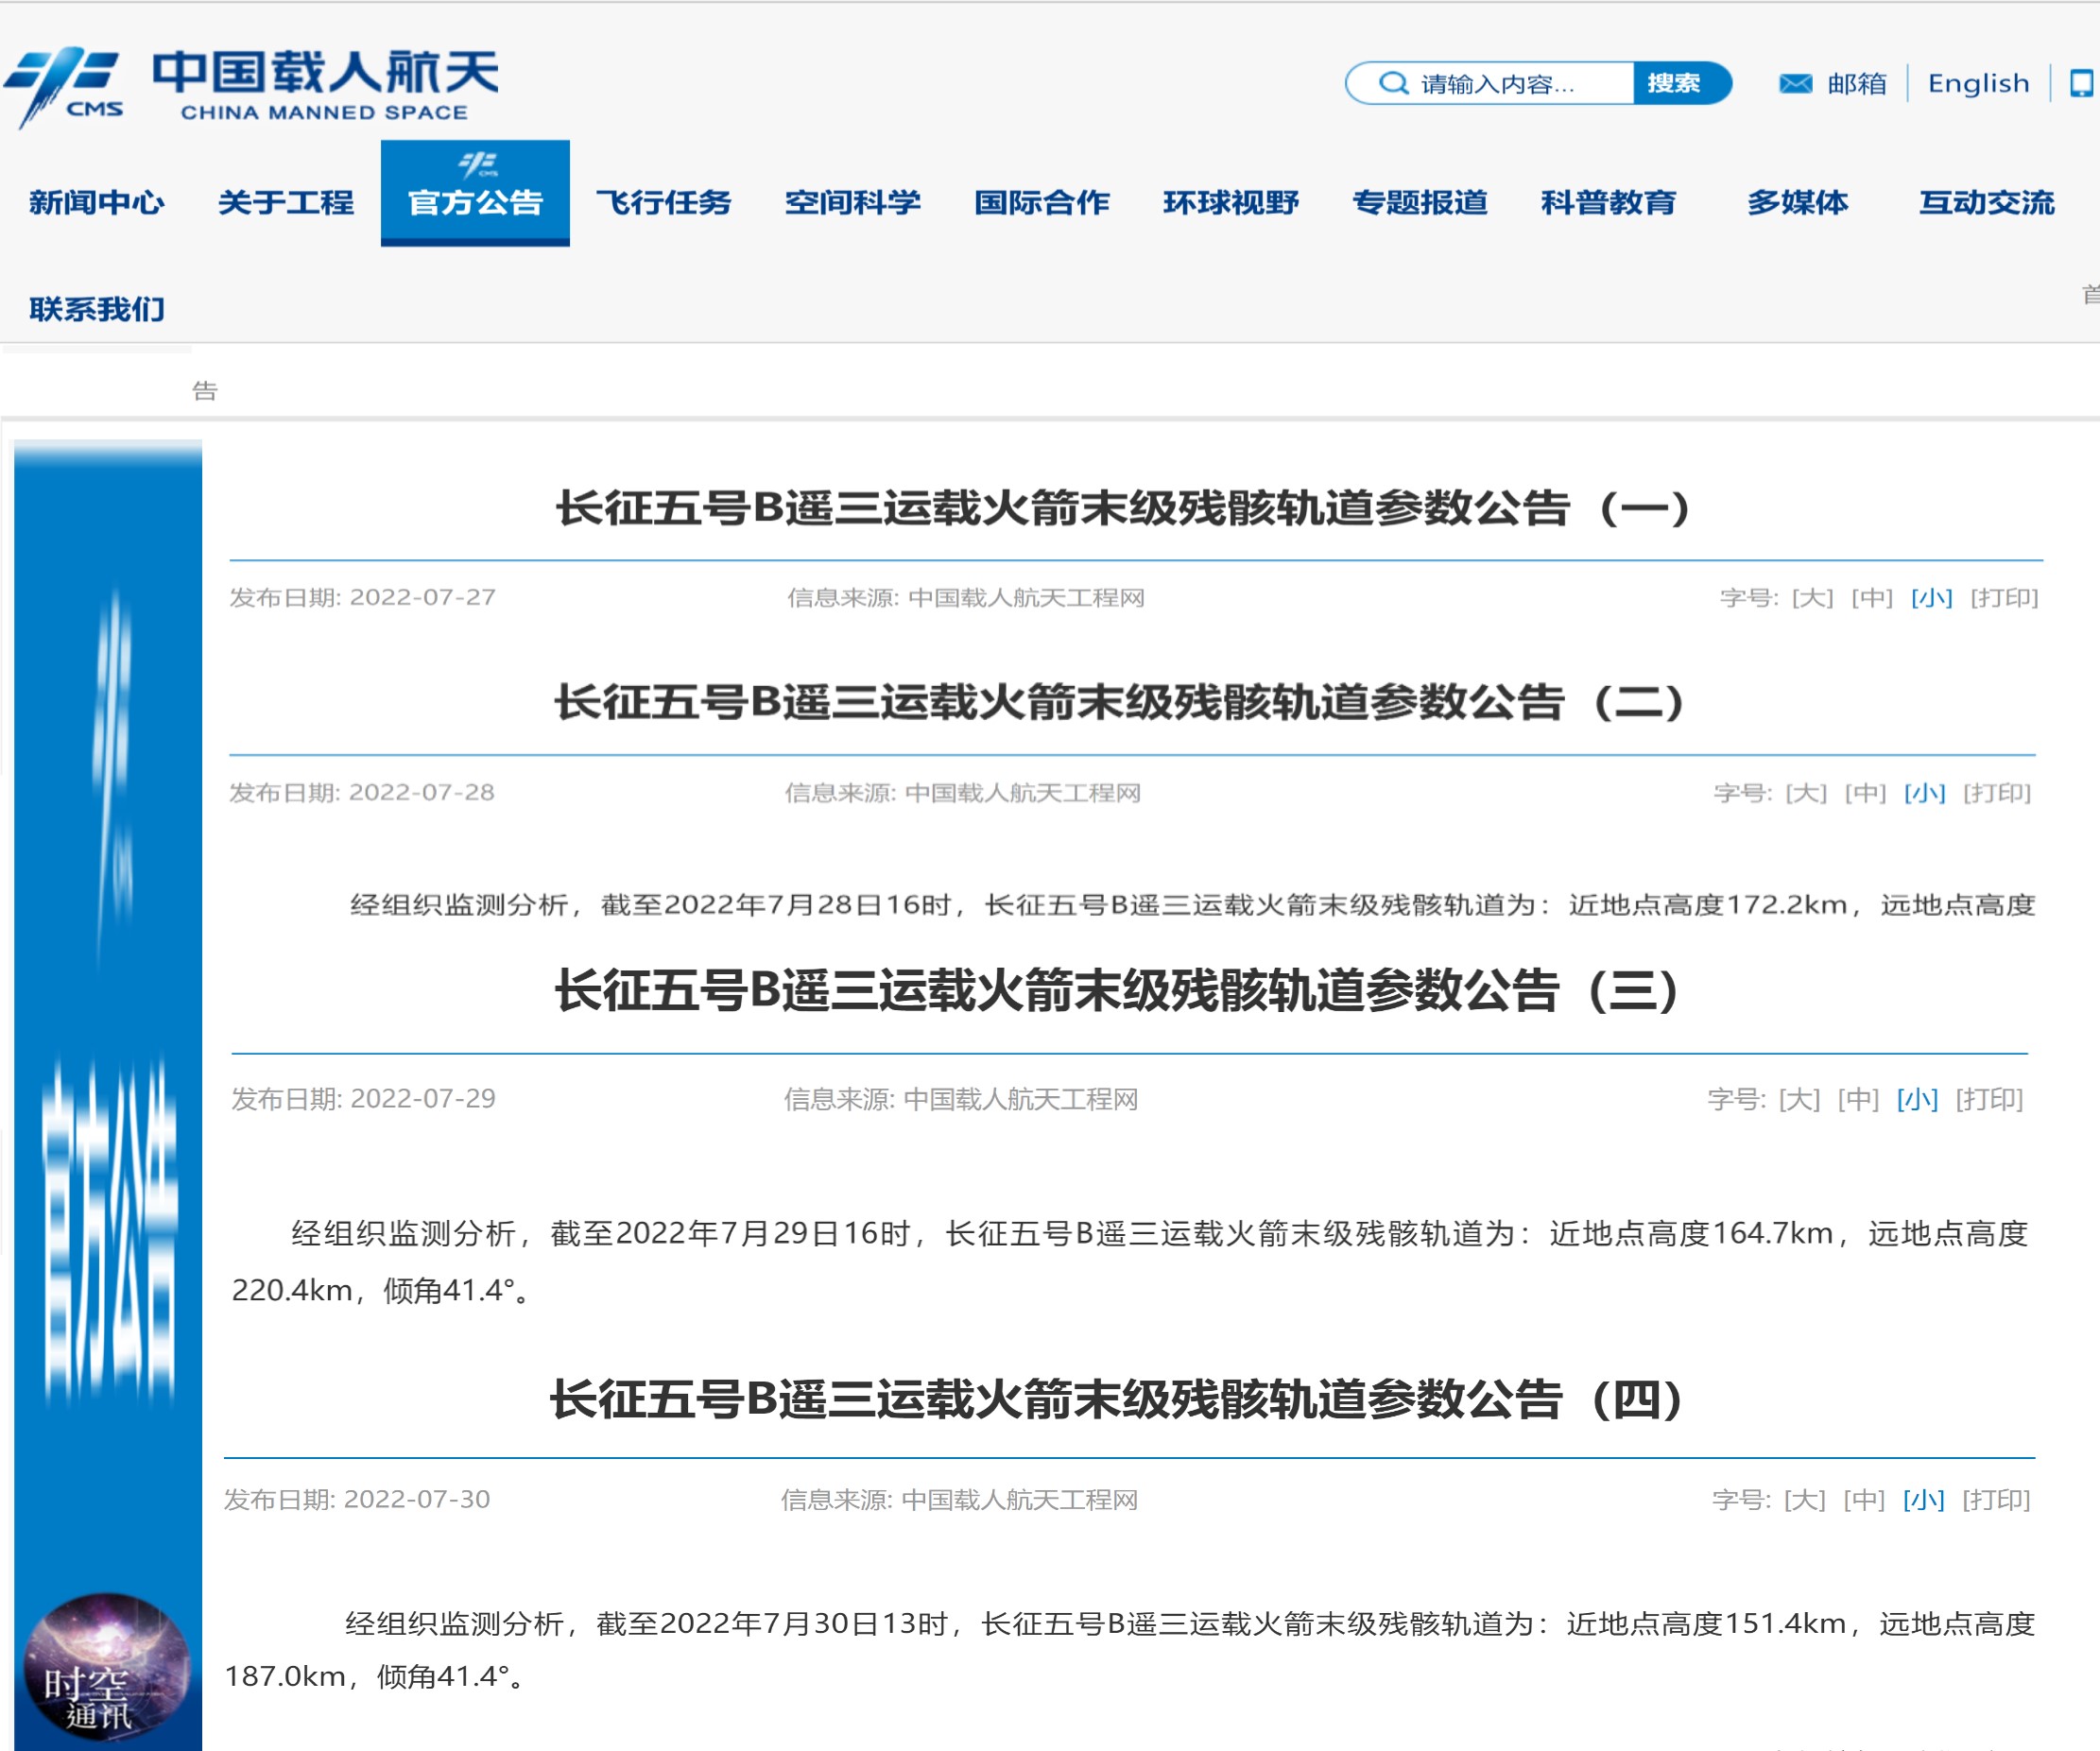Viewport: 2100px width, 1751px height.
Task: Click 打印 on announcement (四)
Action: 1996,1500
